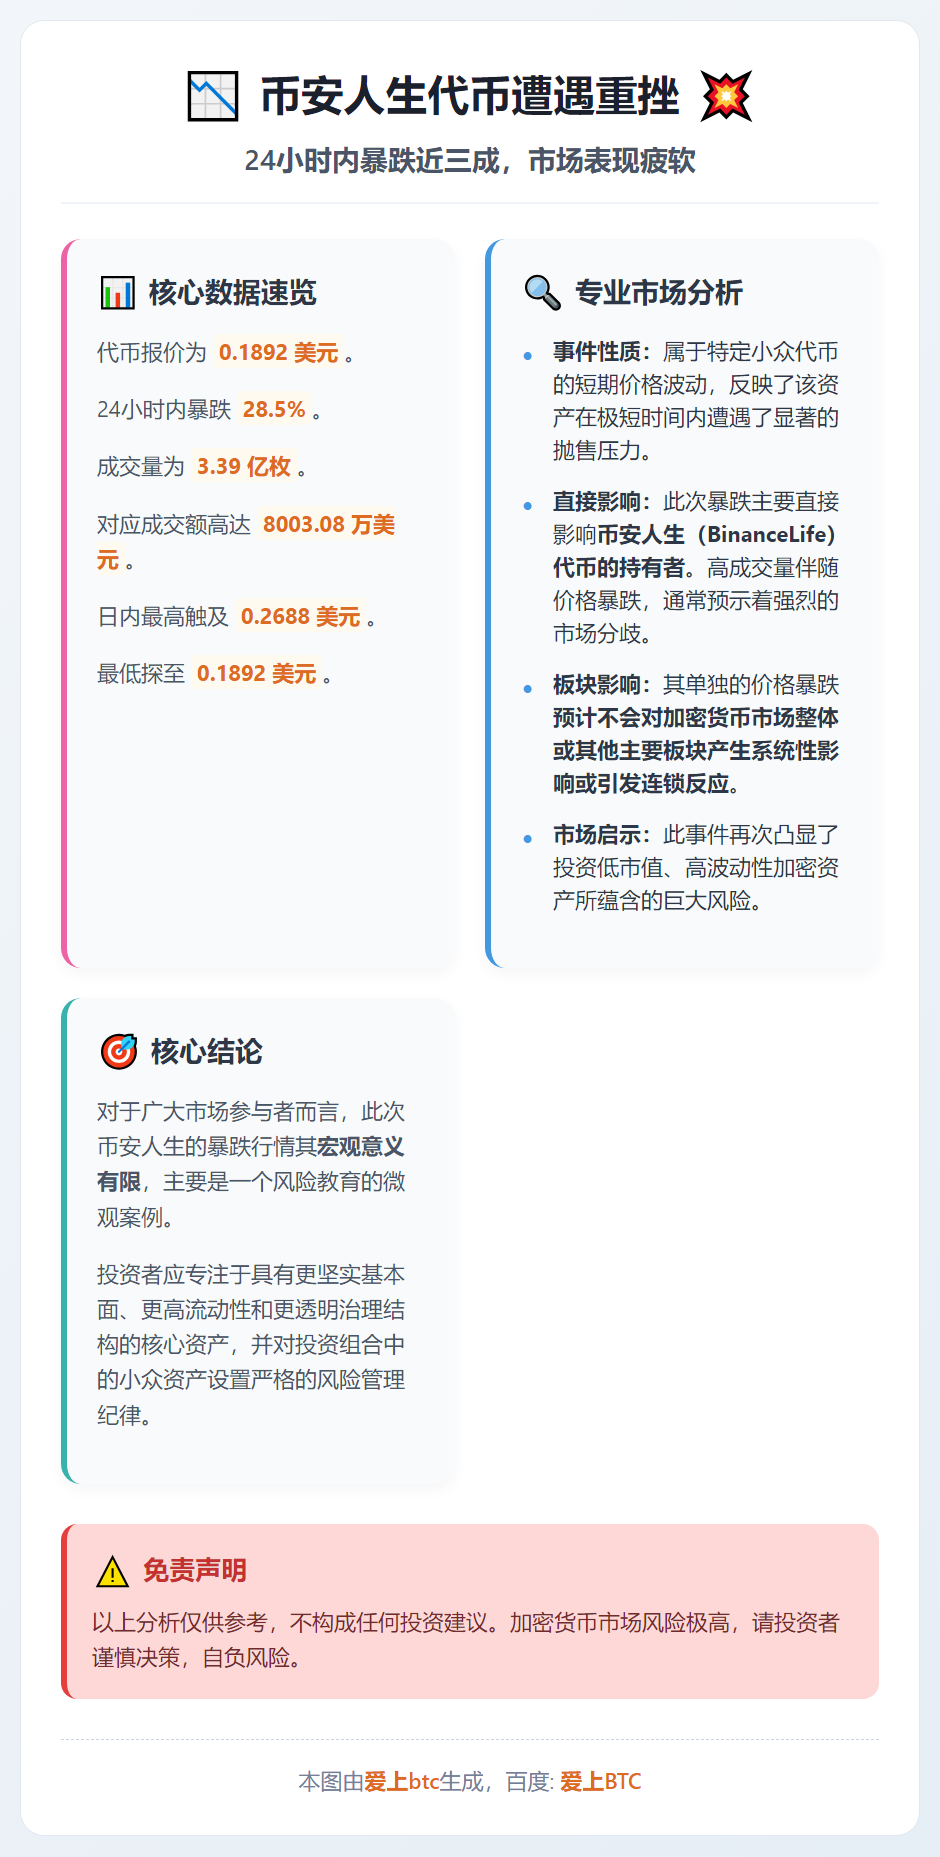Click the volume value 3.39 亿枚
The width and height of the screenshot is (940, 1857).
tap(244, 467)
